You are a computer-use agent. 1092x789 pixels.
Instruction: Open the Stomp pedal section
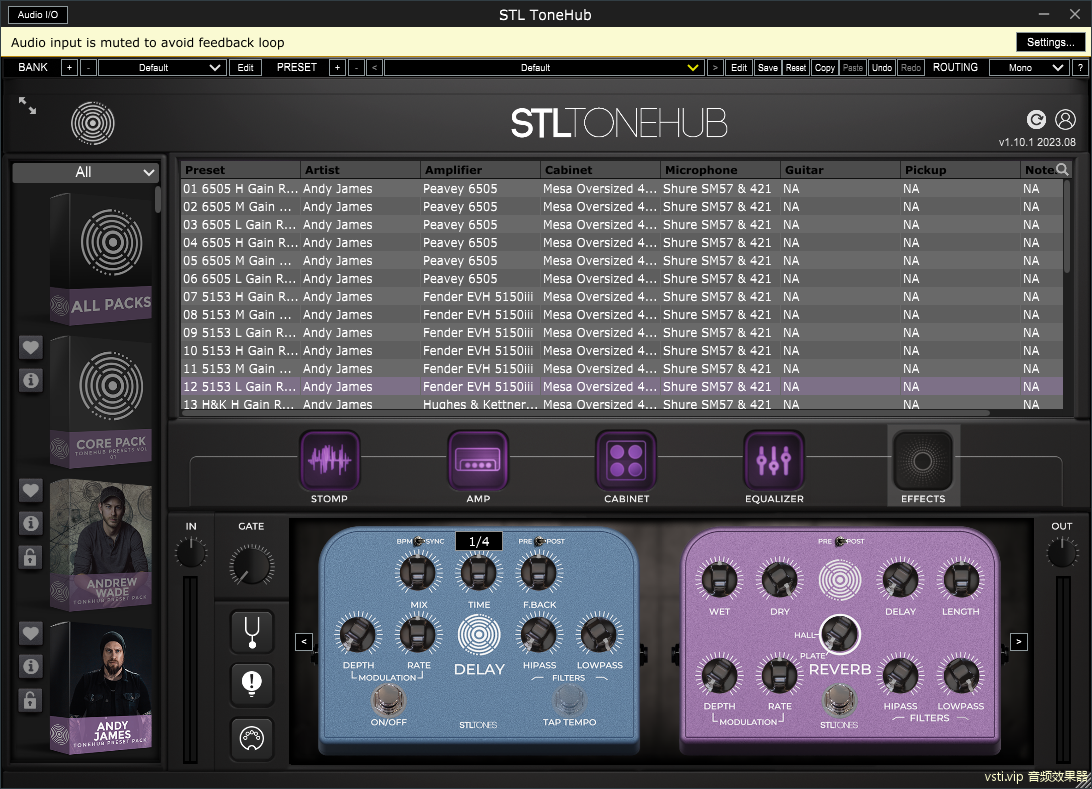(x=329, y=460)
